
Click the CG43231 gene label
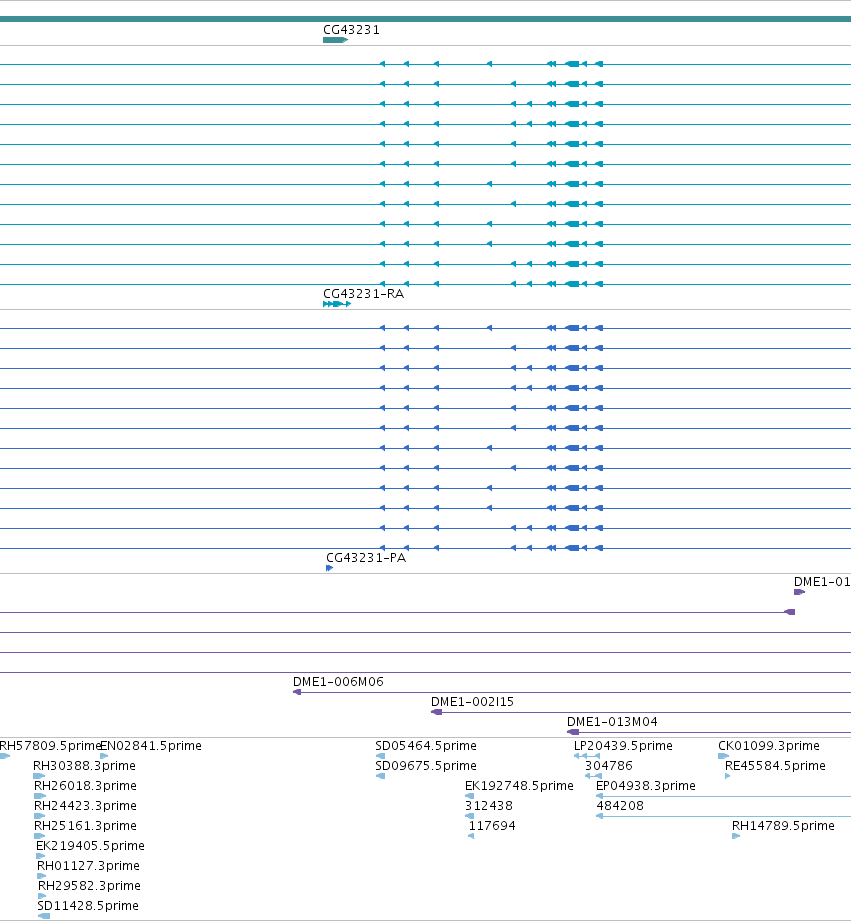click(x=351, y=30)
